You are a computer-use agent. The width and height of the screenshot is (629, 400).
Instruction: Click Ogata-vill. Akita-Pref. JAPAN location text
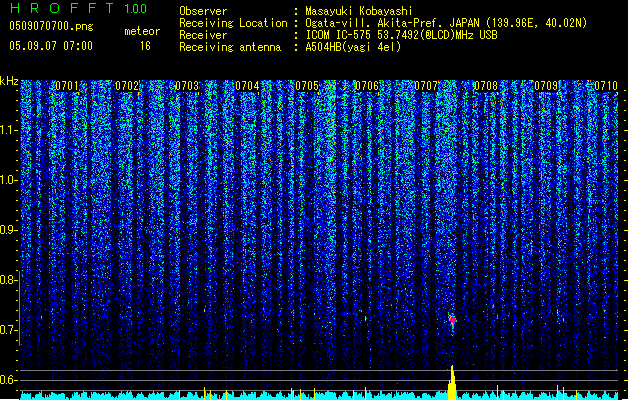446,23
